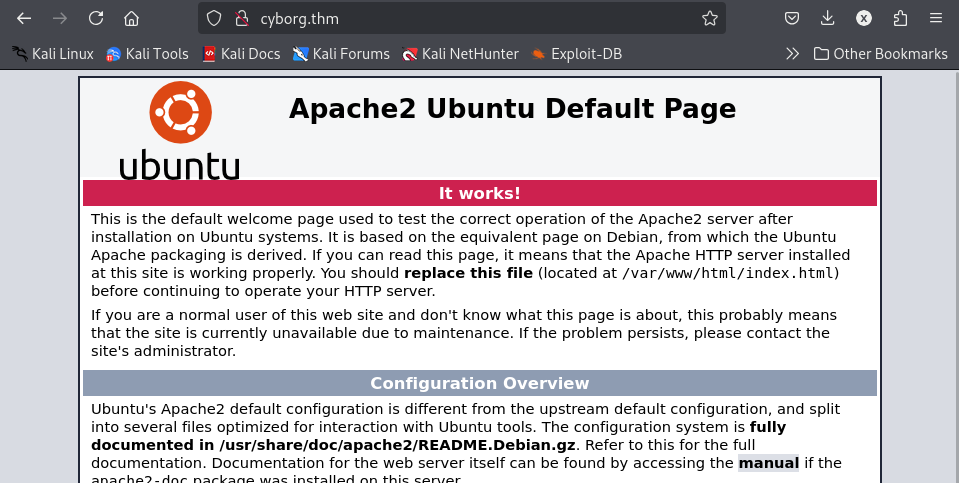Viewport: 959px width, 483px height.
Task: Click the X extension toolbar icon
Action: [x=864, y=18]
